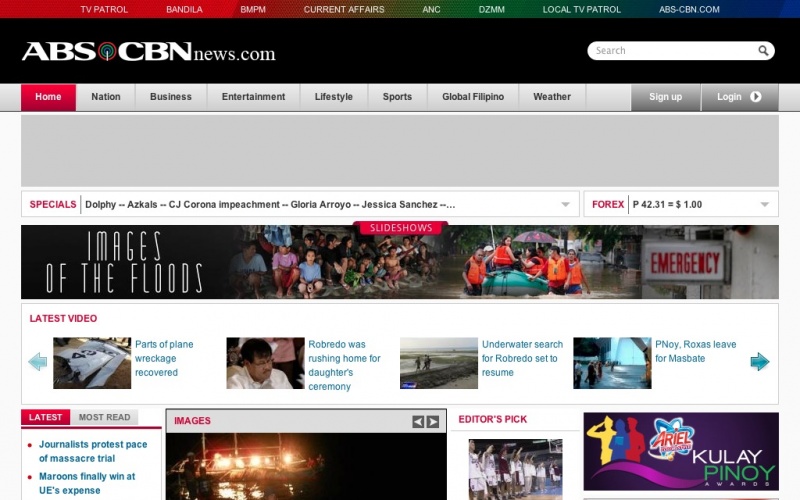Click the Ariel Kulay Pinoy Awards ad
This screenshot has height=500, width=800.
681,451
